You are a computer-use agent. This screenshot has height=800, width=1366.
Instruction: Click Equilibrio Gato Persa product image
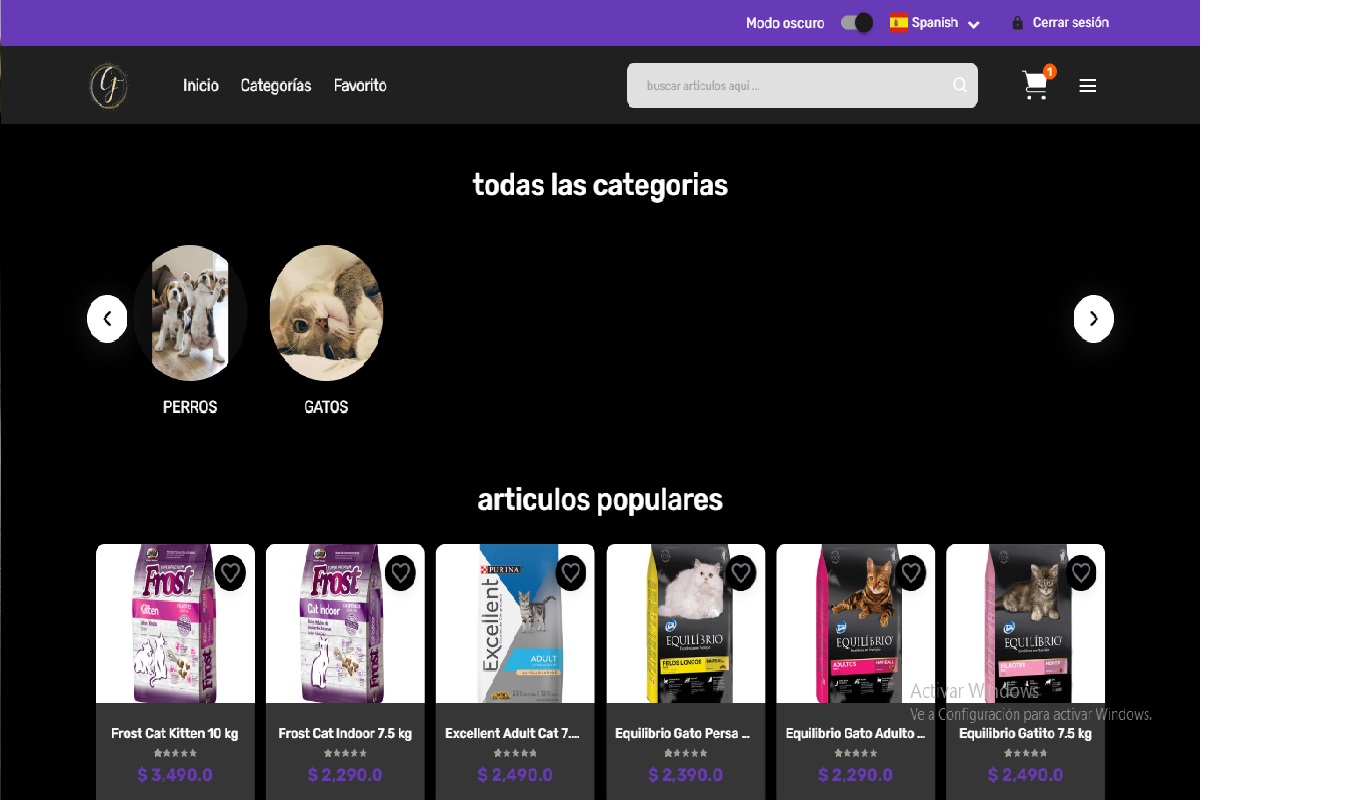tap(685, 624)
